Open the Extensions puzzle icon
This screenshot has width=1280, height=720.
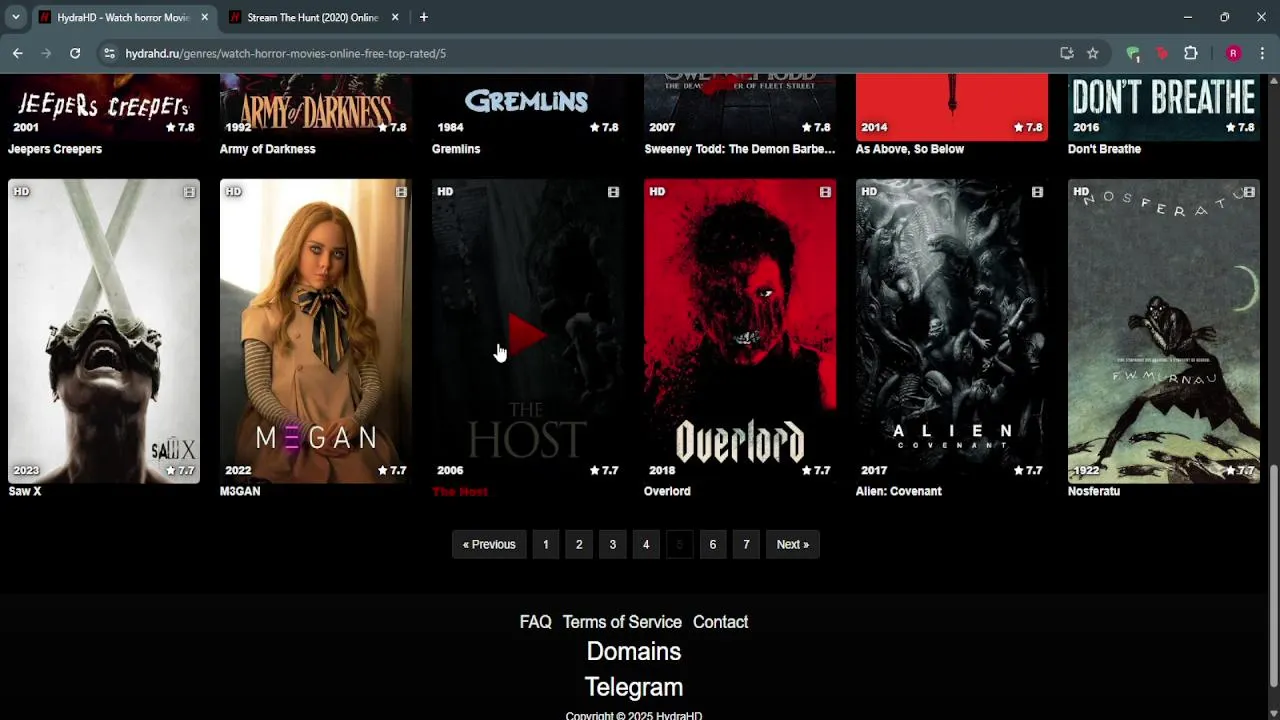(x=1190, y=53)
